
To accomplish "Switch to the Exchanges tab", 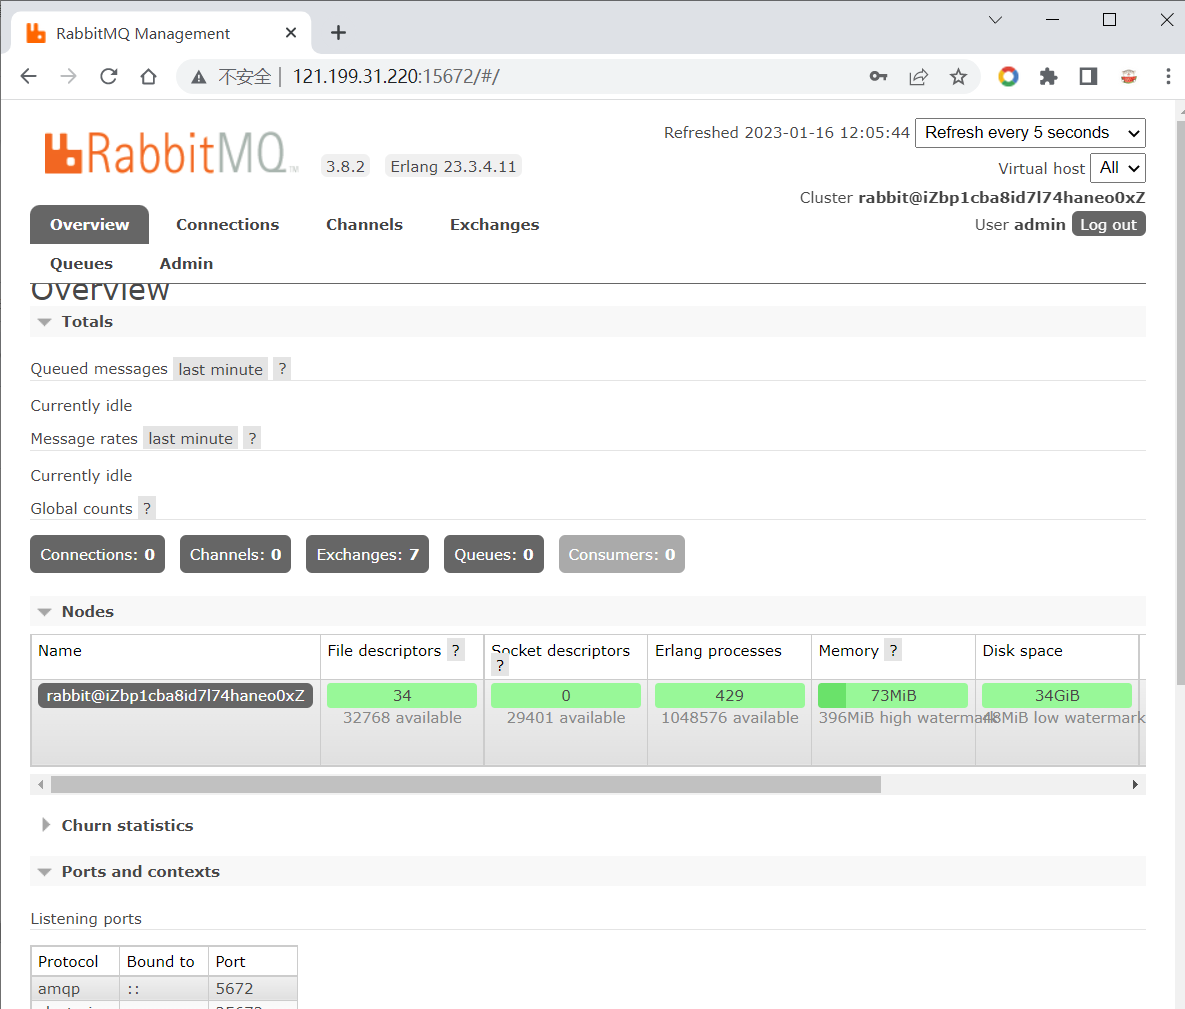I will (494, 224).
